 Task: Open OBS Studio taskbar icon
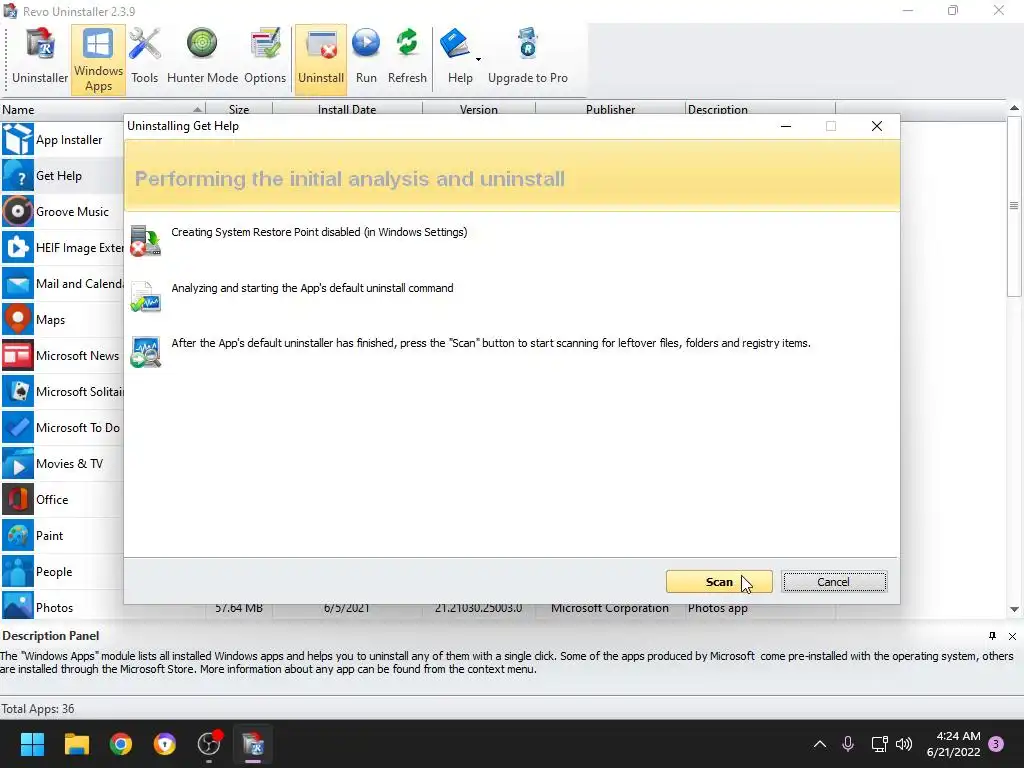[209, 744]
